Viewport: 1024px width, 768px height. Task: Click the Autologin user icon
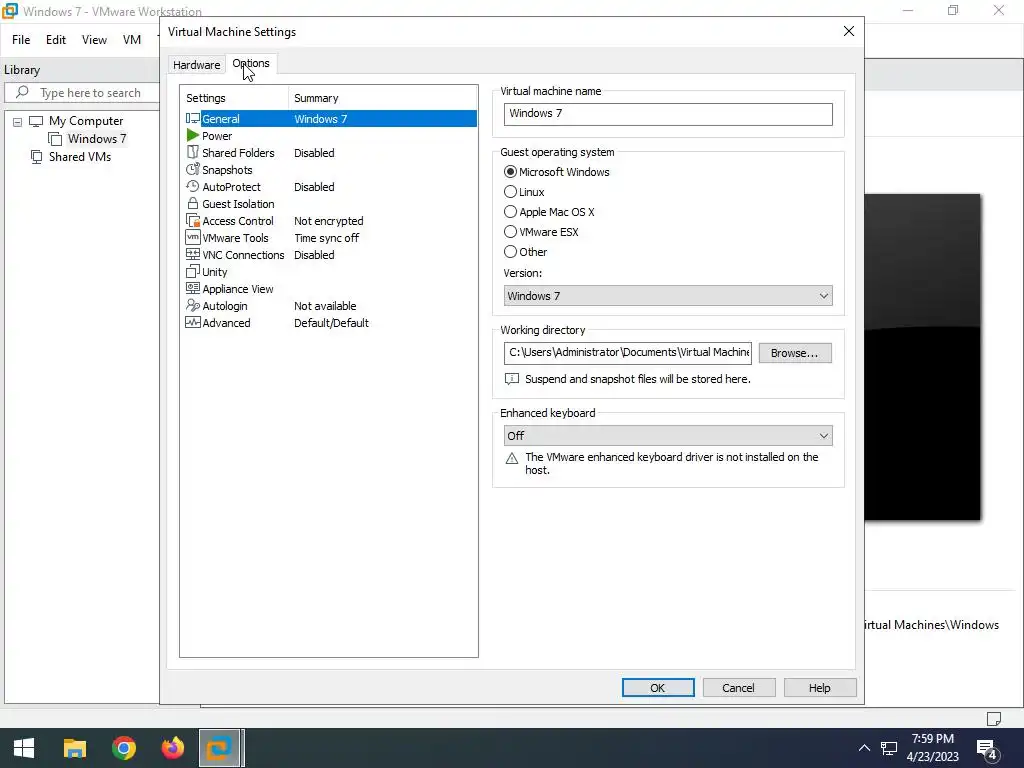coord(193,305)
